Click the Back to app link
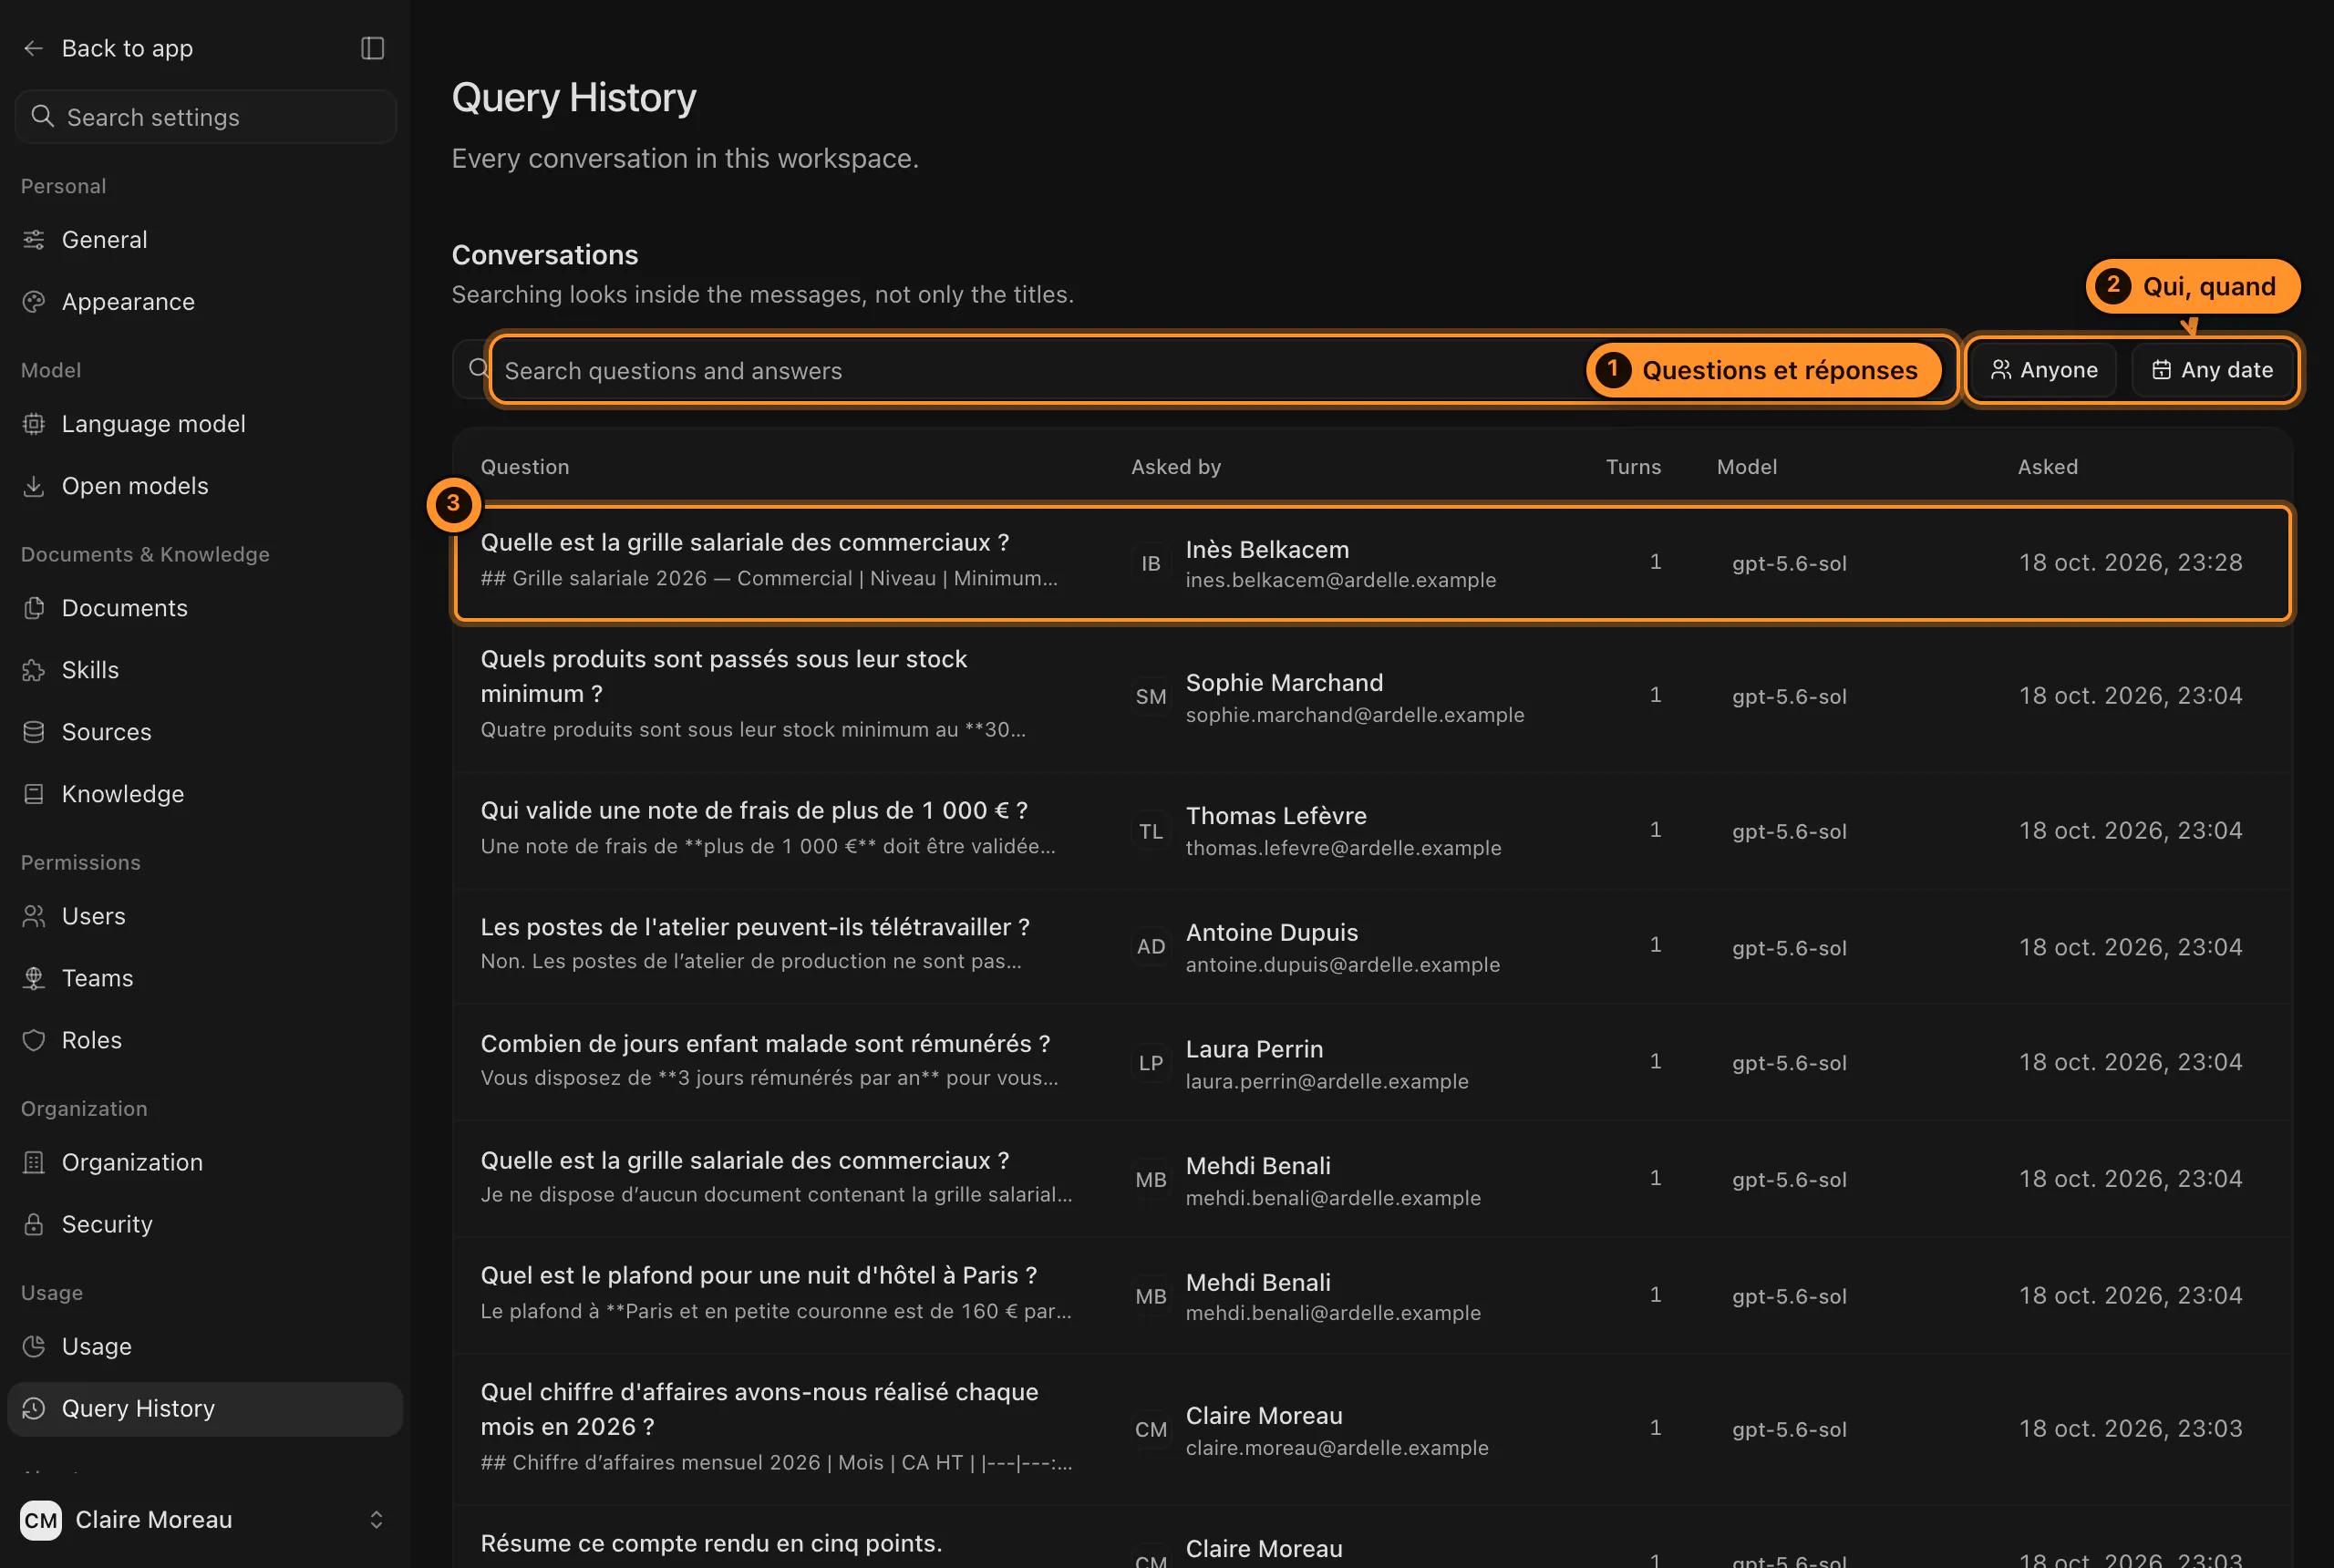This screenshot has height=1568, width=2334. click(127, 48)
